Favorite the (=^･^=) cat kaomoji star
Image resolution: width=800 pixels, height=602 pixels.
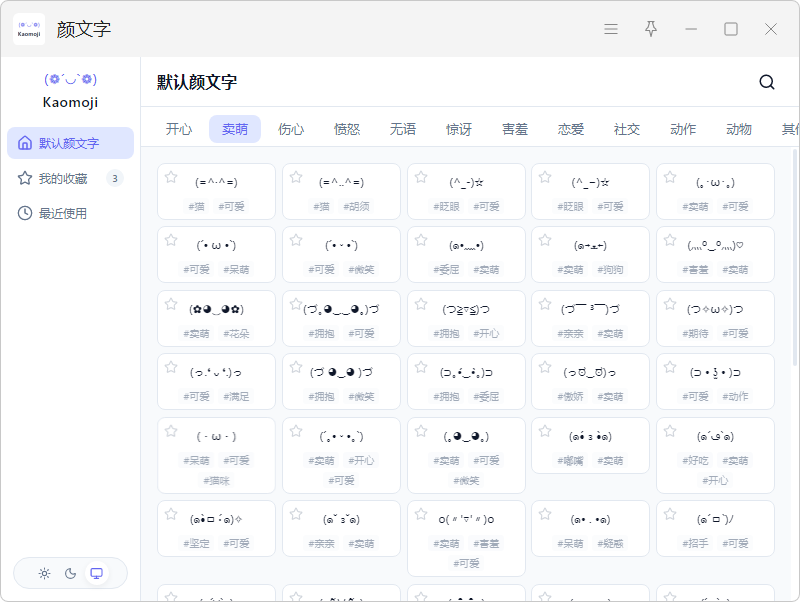(x=171, y=177)
